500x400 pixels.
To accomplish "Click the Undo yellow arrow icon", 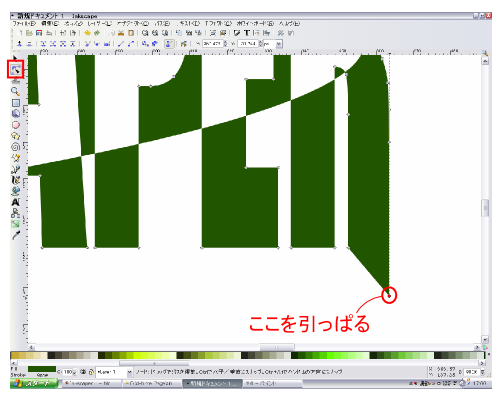I will (87, 33).
